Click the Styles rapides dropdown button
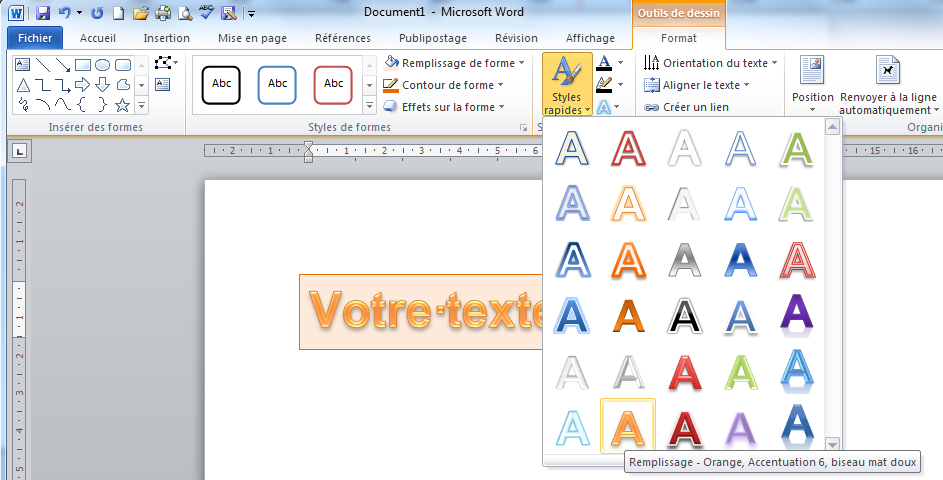This screenshot has height=480, width=943. point(567,84)
